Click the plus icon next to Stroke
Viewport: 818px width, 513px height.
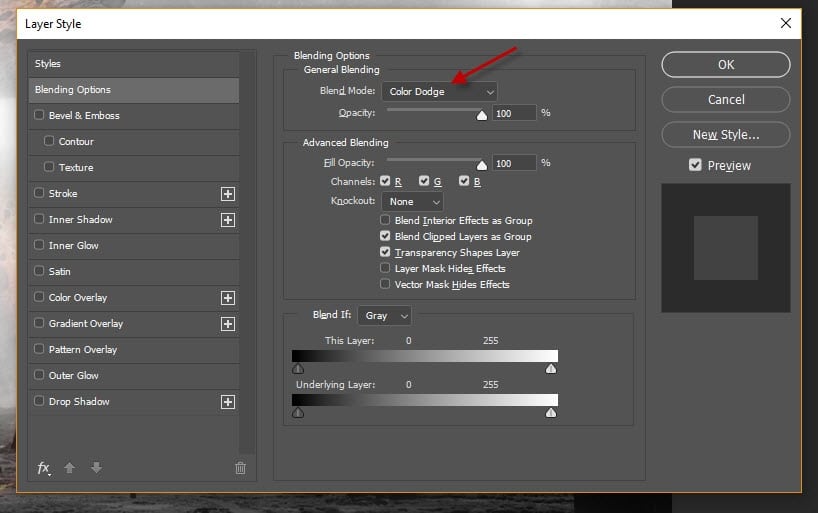(x=228, y=194)
